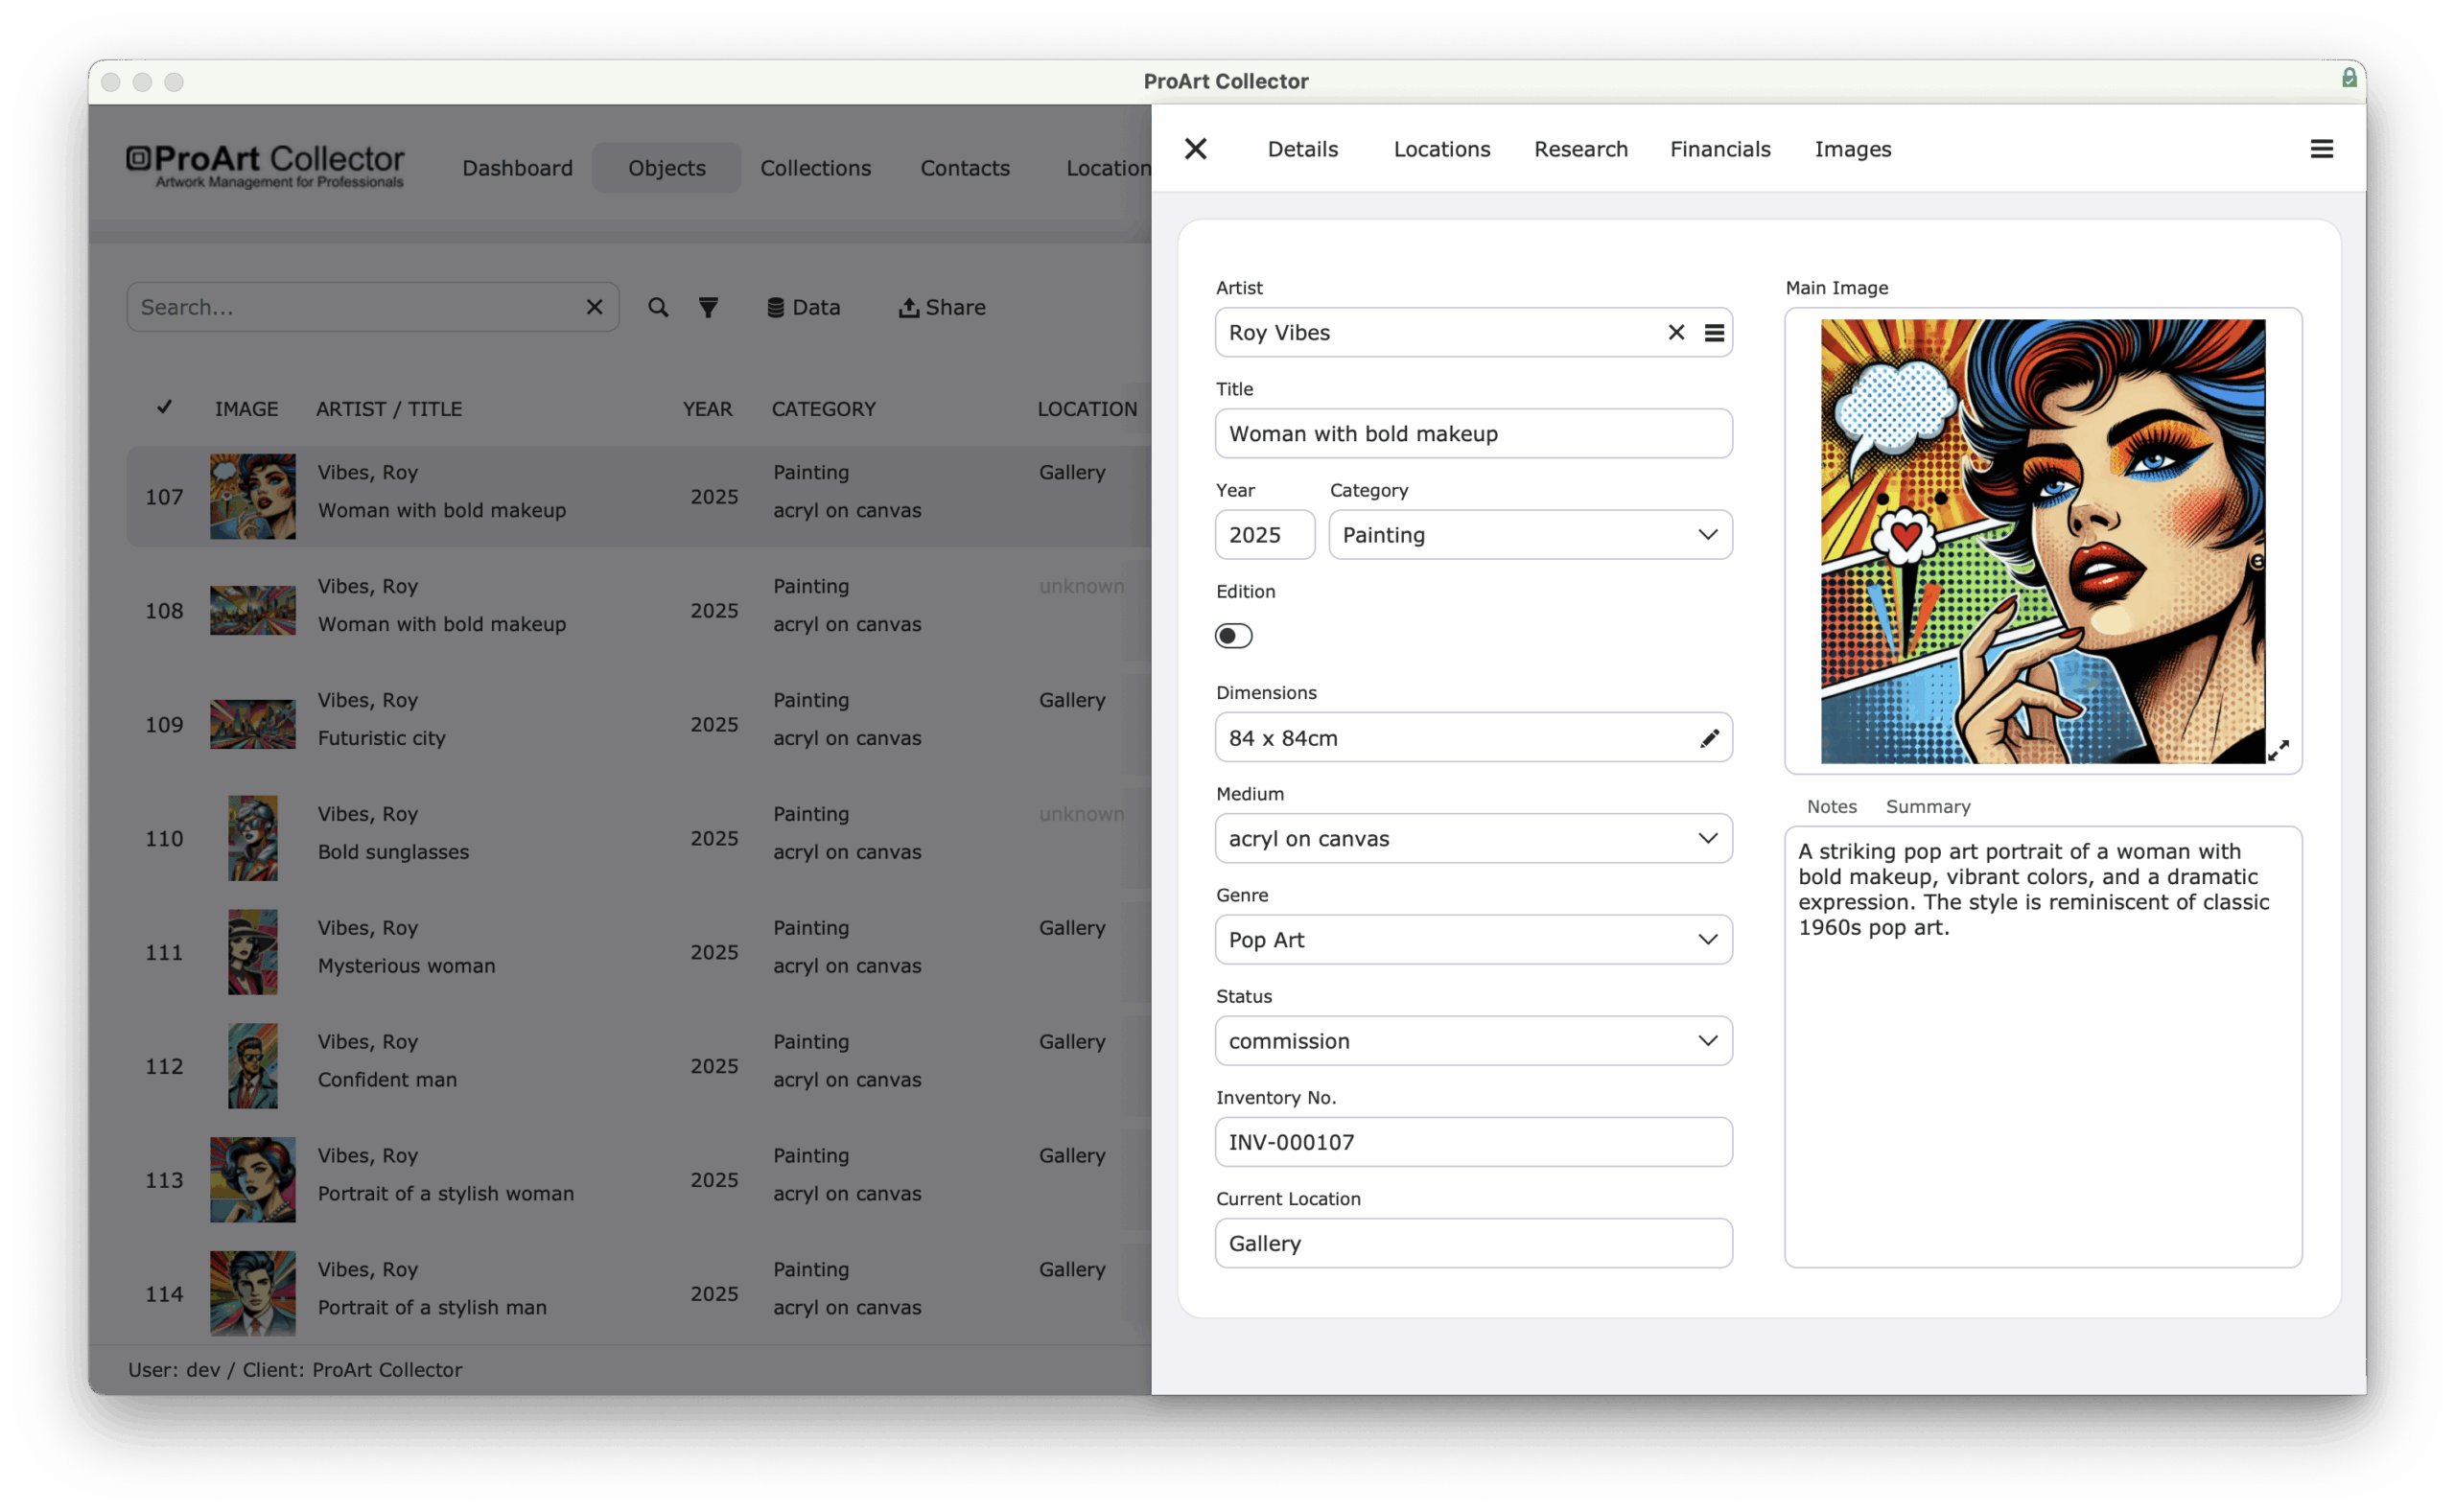
Task: Open thumbnail of Bold sunglasses
Action: [253, 838]
